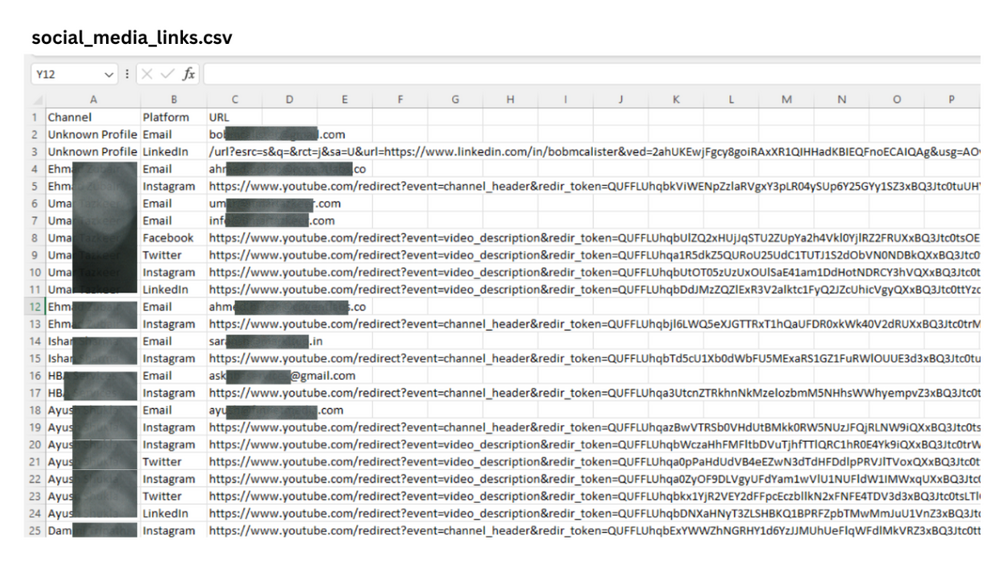Click 'Email' platform cell in row 14
The height and width of the screenshot is (565, 1005).
[174, 341]
